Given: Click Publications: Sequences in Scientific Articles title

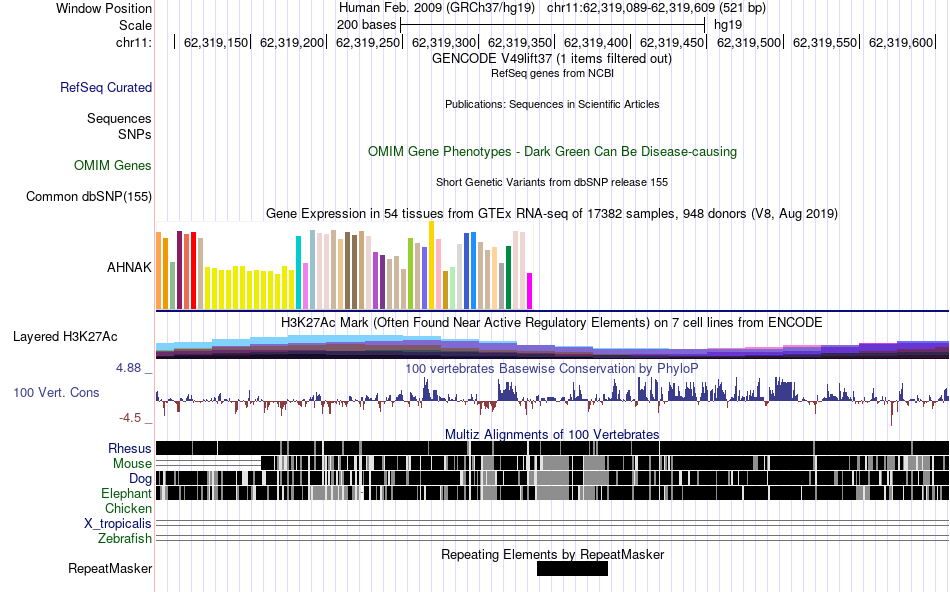Looking at the screenshot, I should [x=552, y=104].
